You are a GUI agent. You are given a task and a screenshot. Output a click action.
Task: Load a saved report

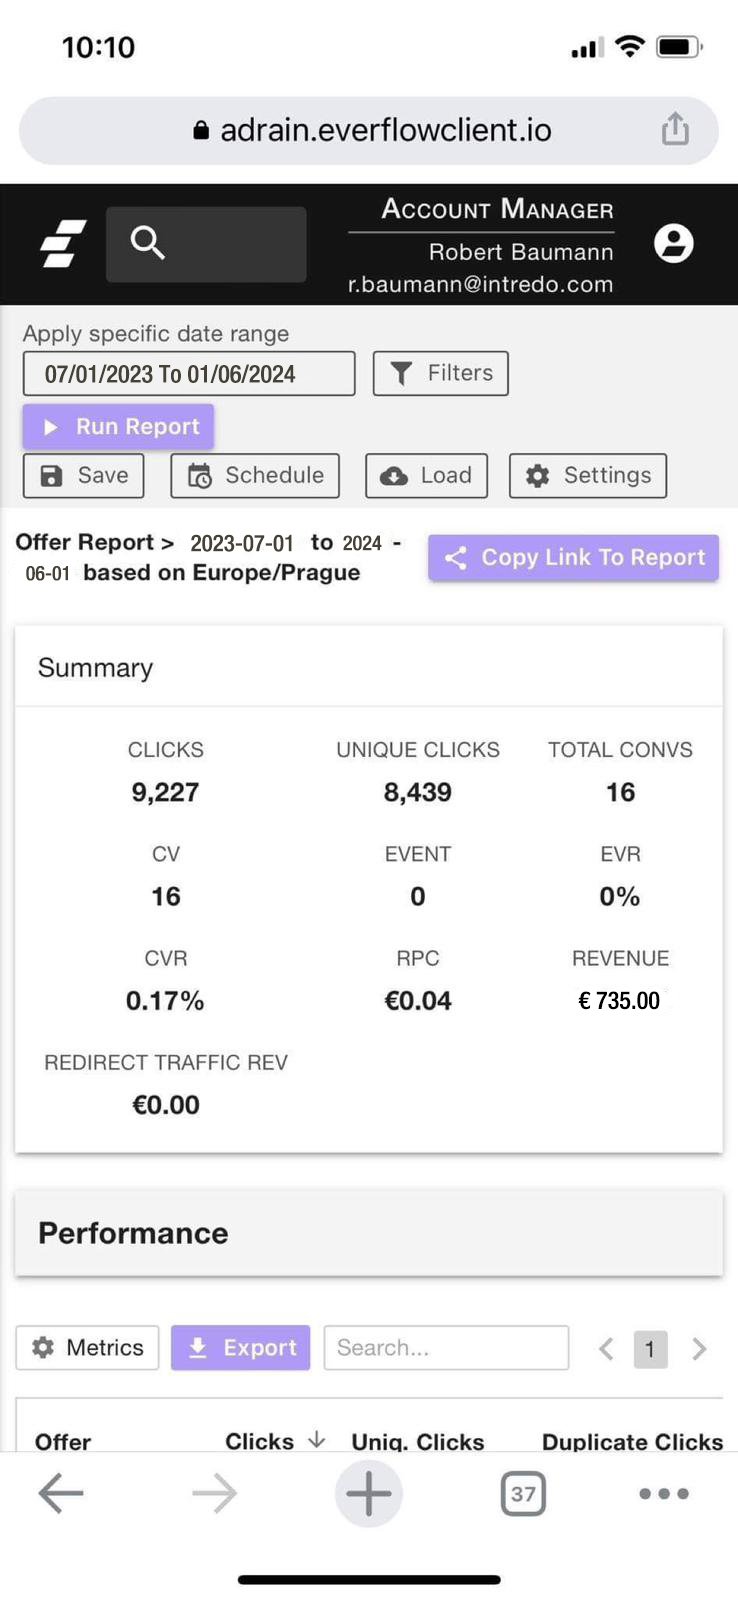(x=427, y=476)
